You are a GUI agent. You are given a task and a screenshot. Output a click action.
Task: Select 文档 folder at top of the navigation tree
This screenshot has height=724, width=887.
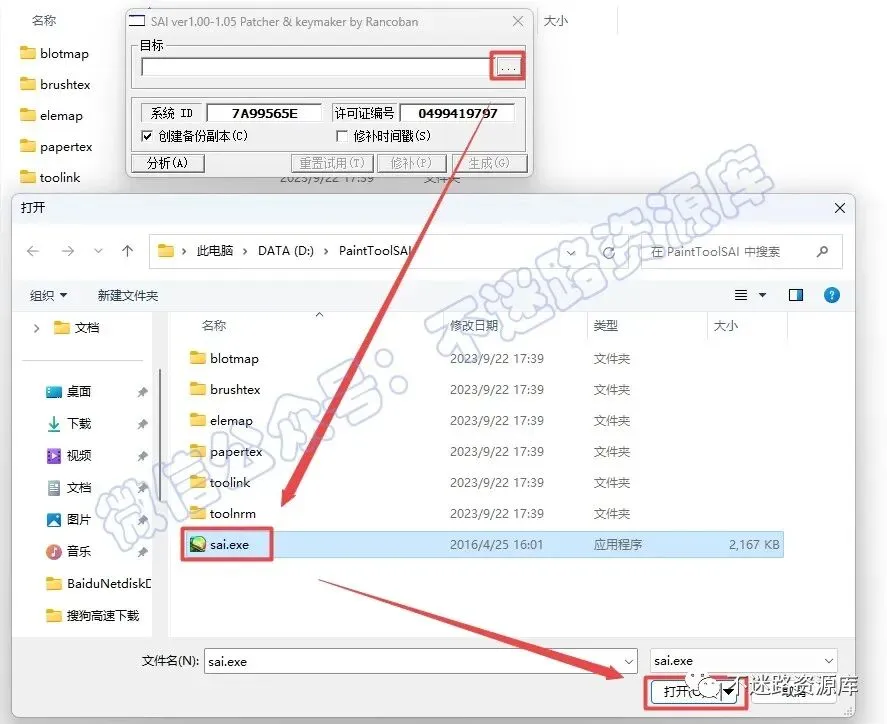point(76,327)
